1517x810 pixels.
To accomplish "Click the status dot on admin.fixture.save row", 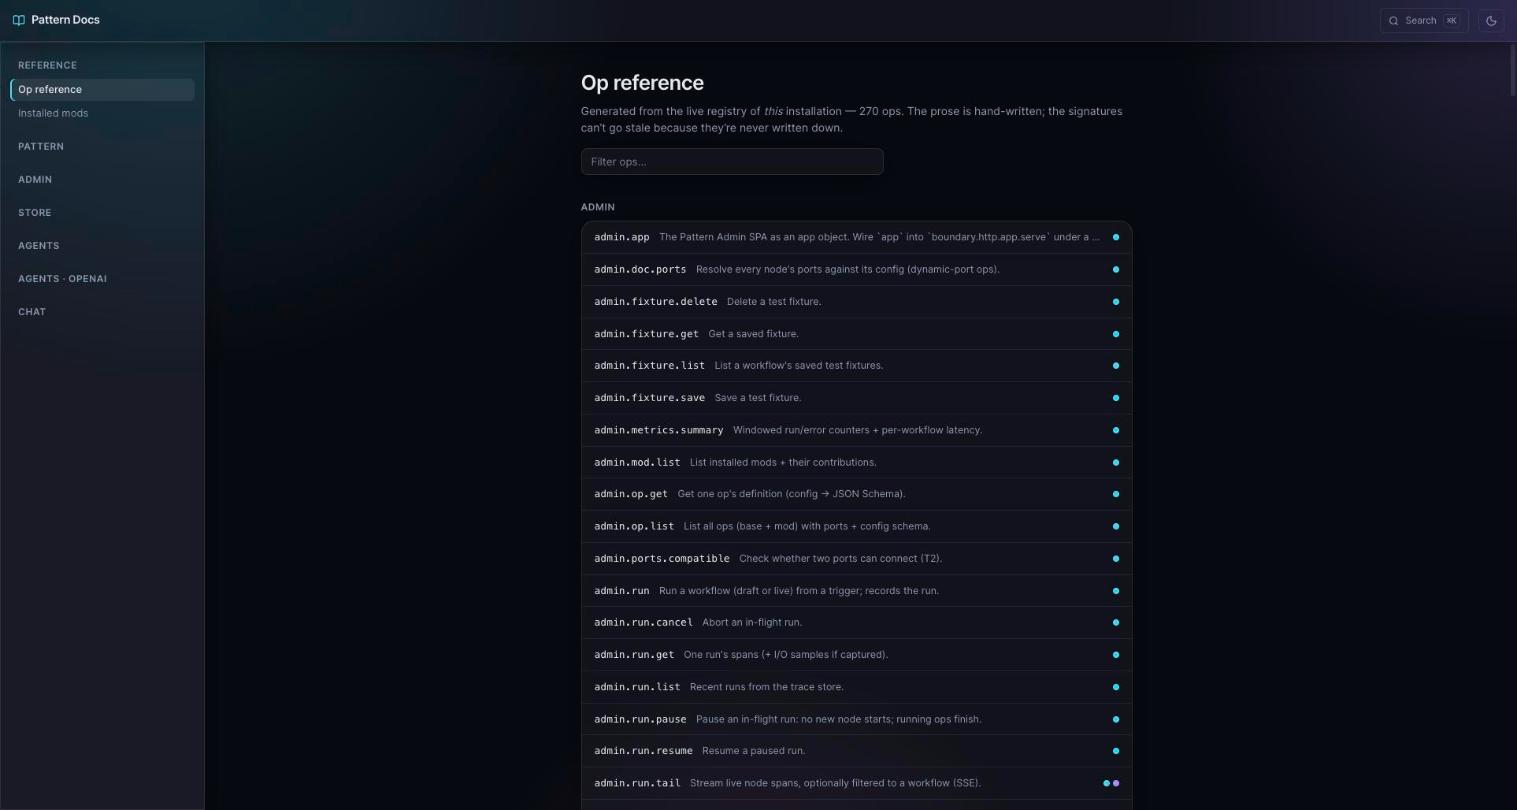I will (x=1116, y=398).
